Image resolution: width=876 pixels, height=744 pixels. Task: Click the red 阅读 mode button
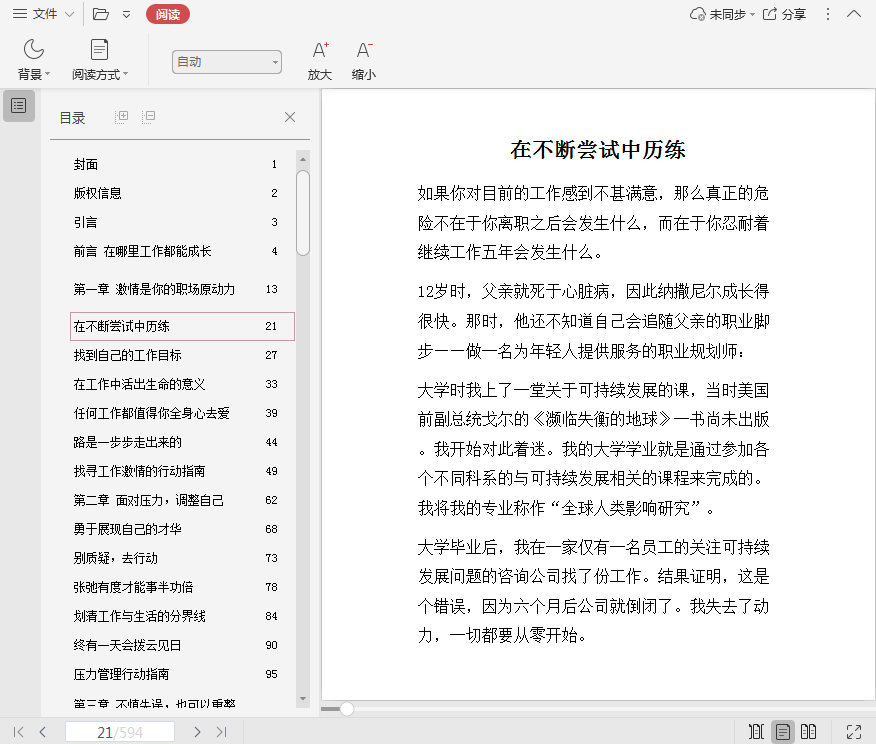tap(168, 15)
